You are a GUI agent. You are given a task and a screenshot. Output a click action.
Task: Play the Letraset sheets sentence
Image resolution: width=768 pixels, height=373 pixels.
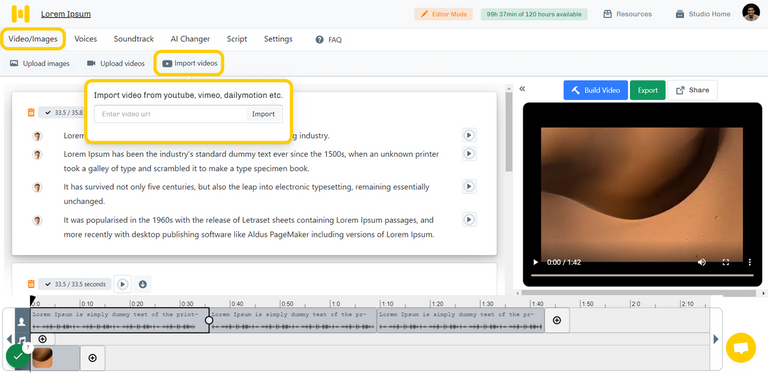coord(469,219)
